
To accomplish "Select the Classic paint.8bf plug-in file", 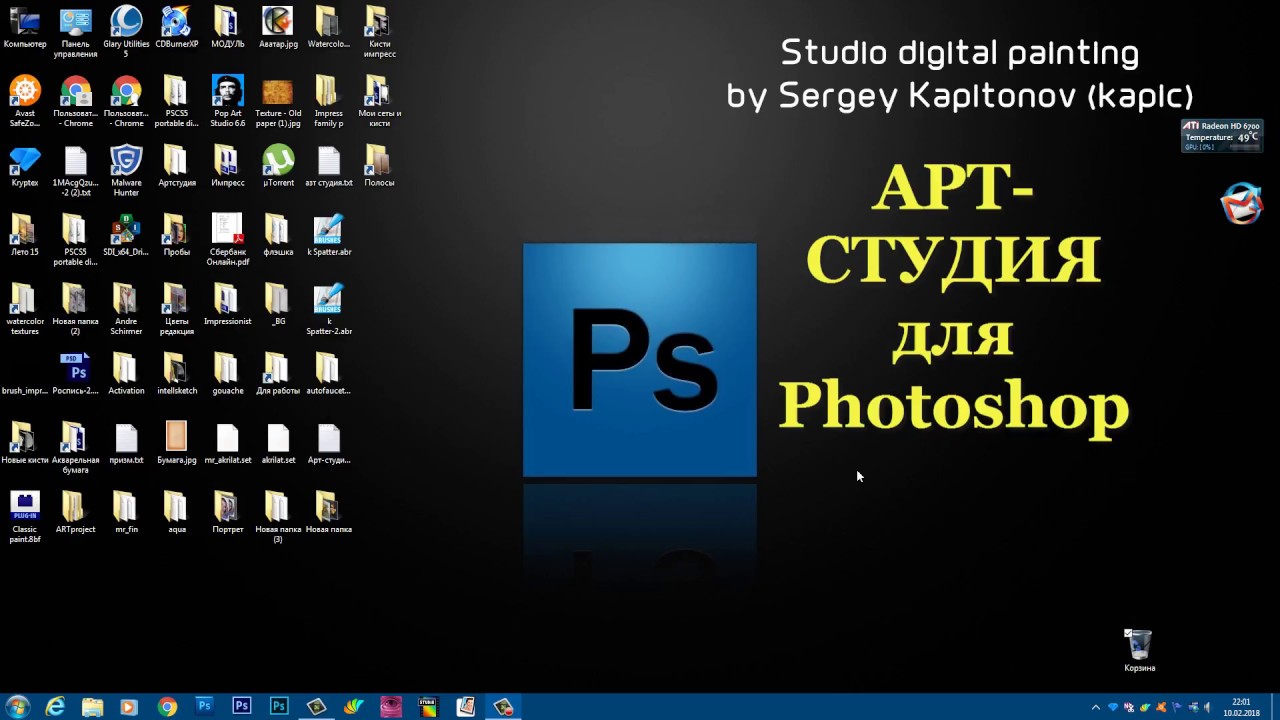I will (x=25, y=517).
